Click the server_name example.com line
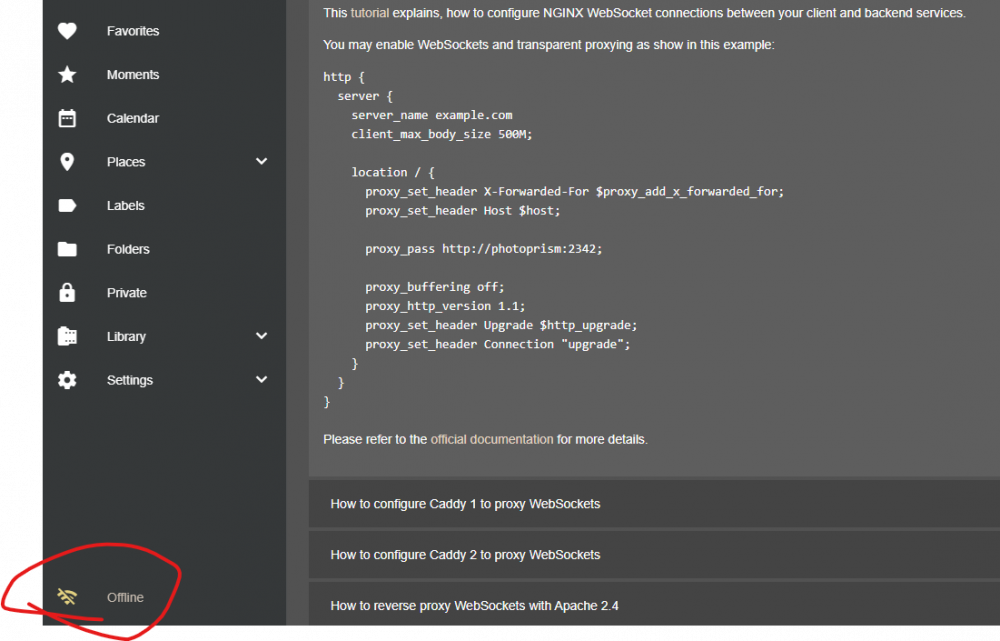This screenshot has height=641, width=1000. [432, 115]
